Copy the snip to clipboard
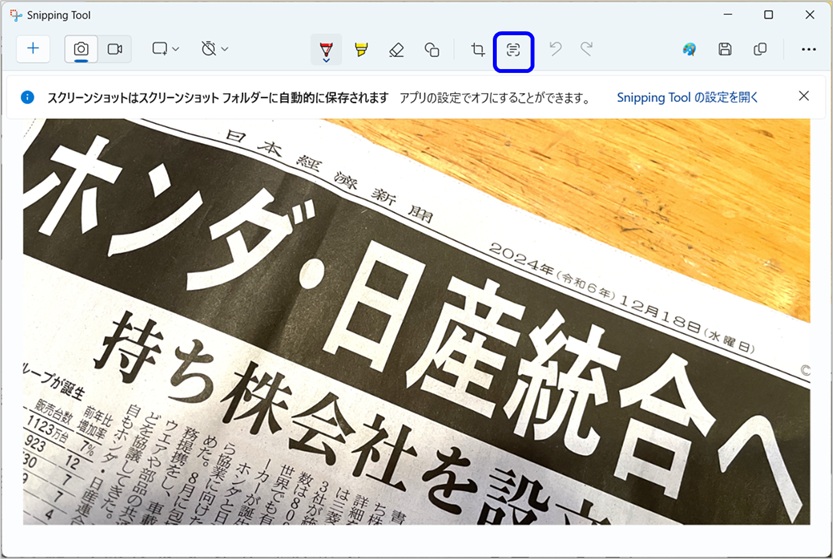Image resolution: width=833 pixels, height=559 pixels. point(760,49)
